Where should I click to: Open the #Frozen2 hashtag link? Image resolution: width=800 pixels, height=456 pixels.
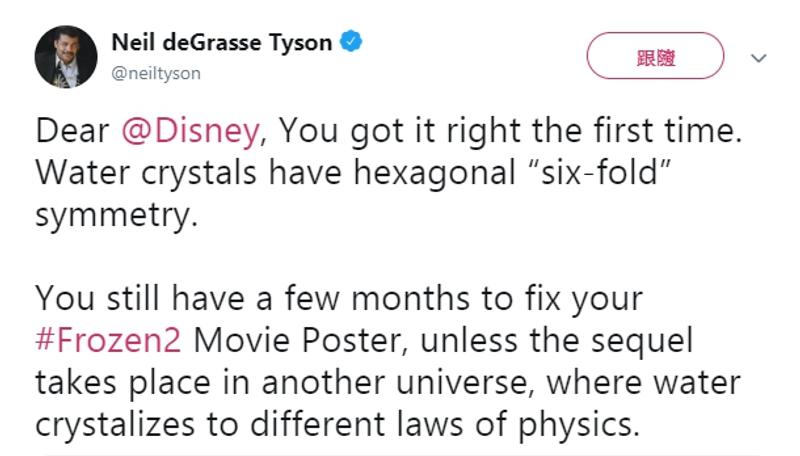coord(108,340)
